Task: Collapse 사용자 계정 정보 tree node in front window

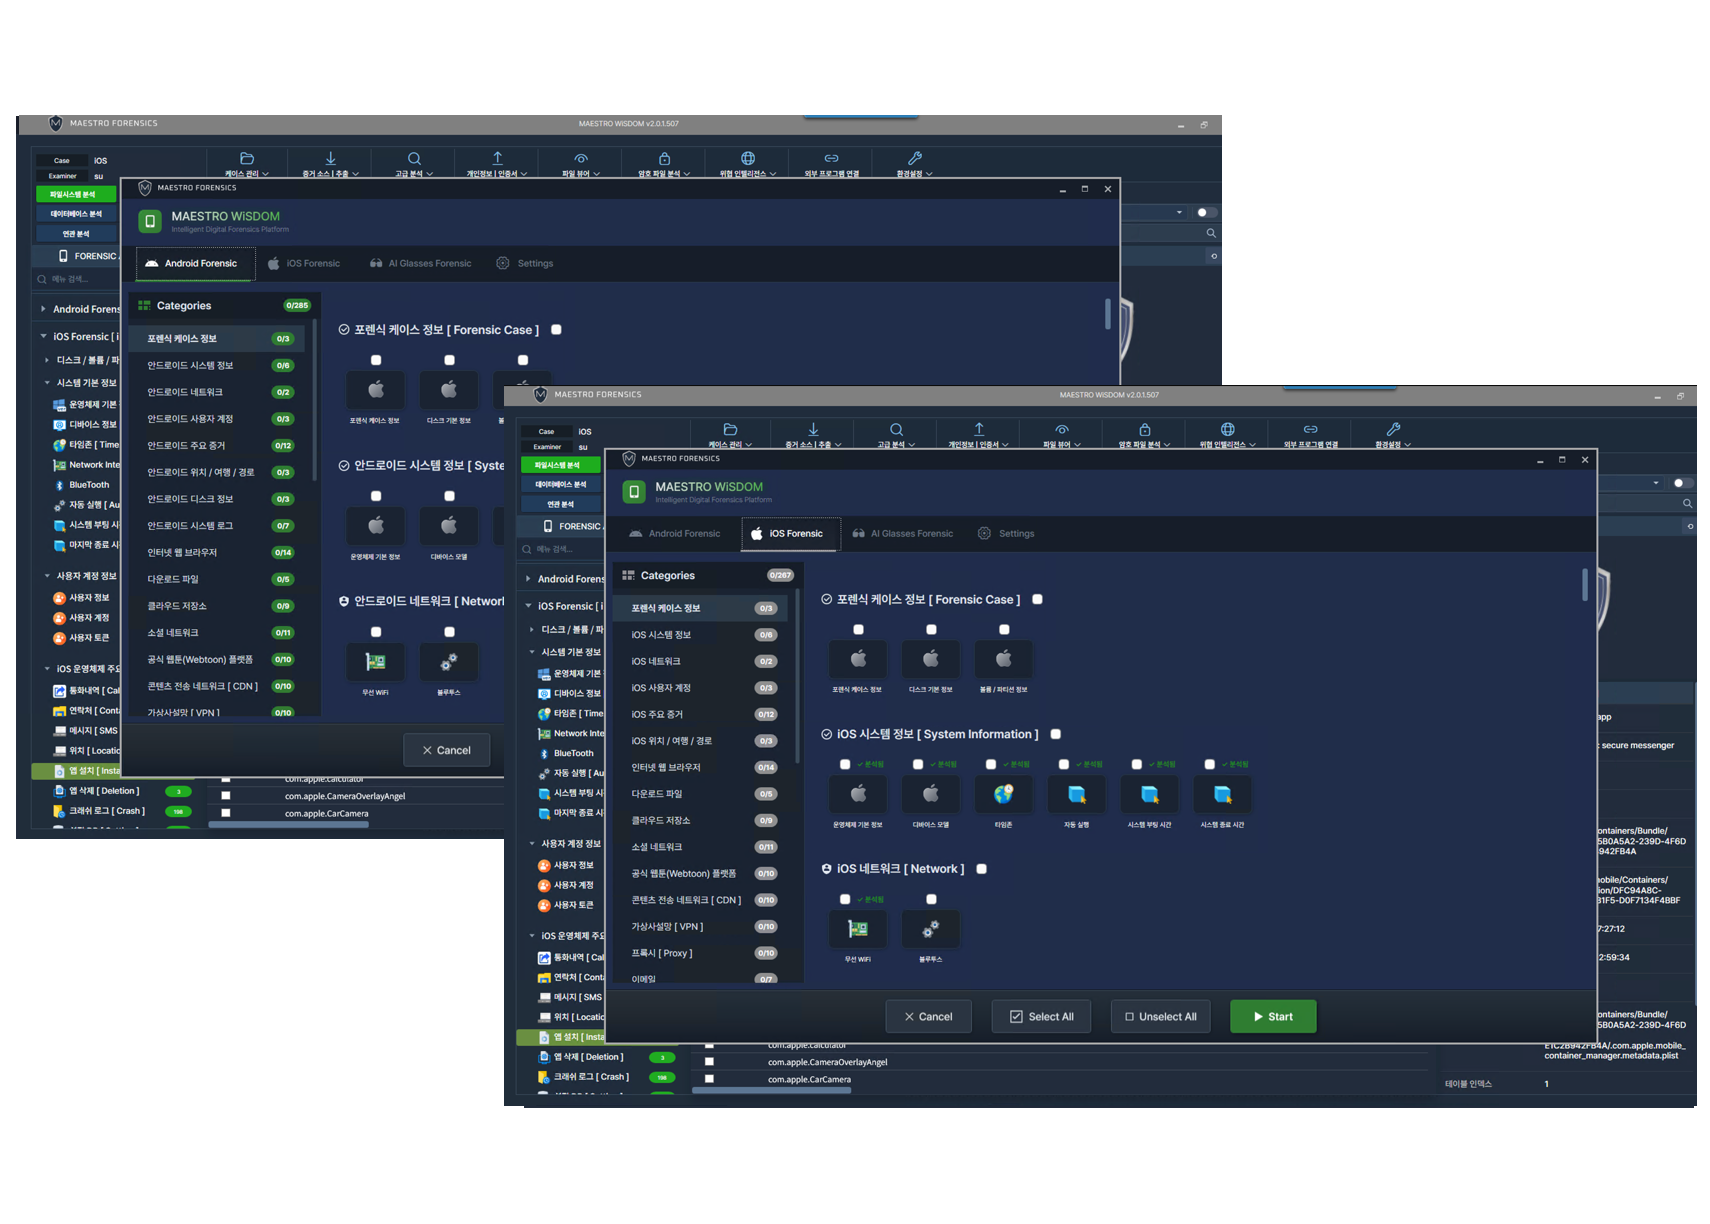Action: coord(532,843)
